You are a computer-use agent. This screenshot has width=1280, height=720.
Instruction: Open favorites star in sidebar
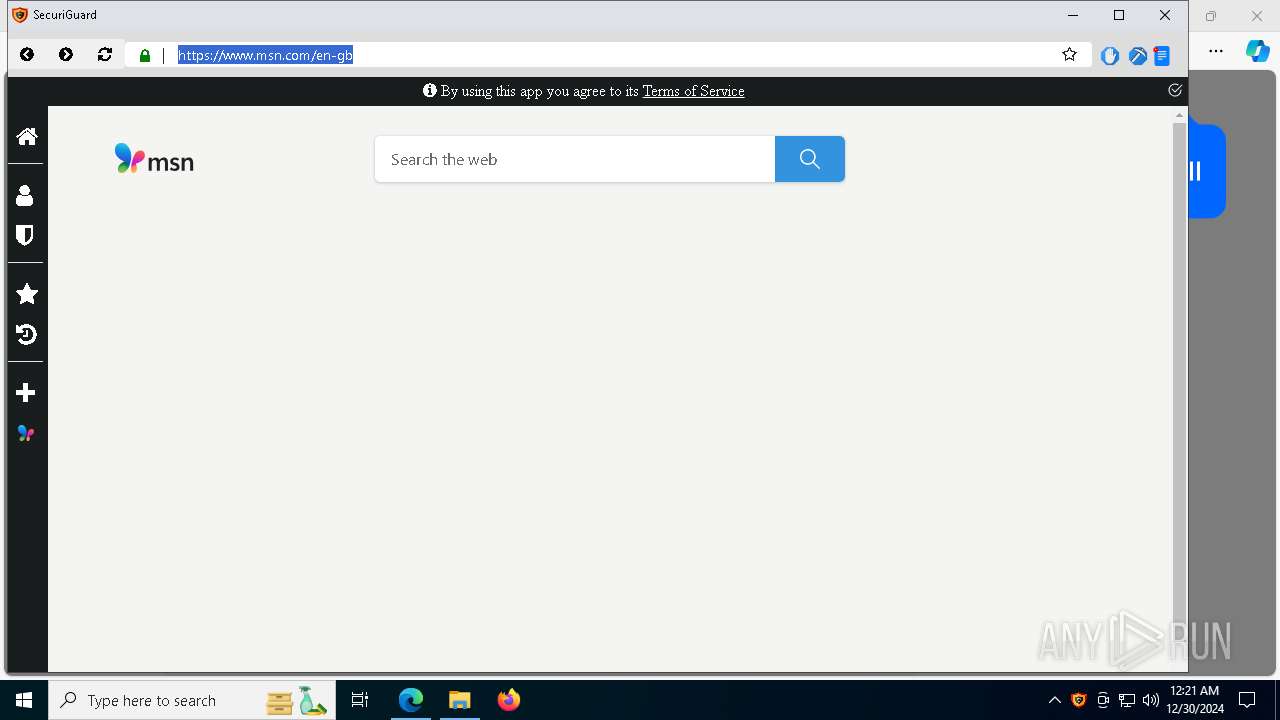27,294
